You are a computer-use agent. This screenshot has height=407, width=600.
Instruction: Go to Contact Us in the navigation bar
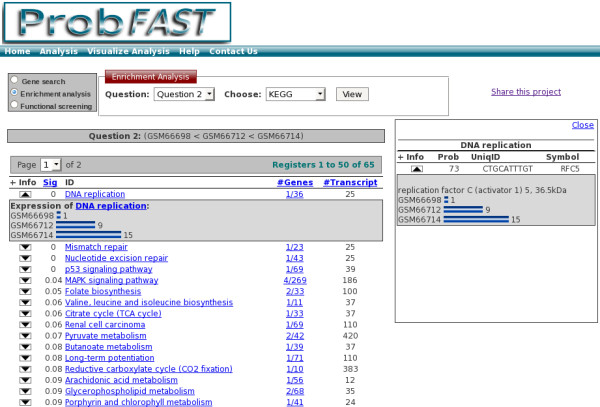click(x=233, y=51)
